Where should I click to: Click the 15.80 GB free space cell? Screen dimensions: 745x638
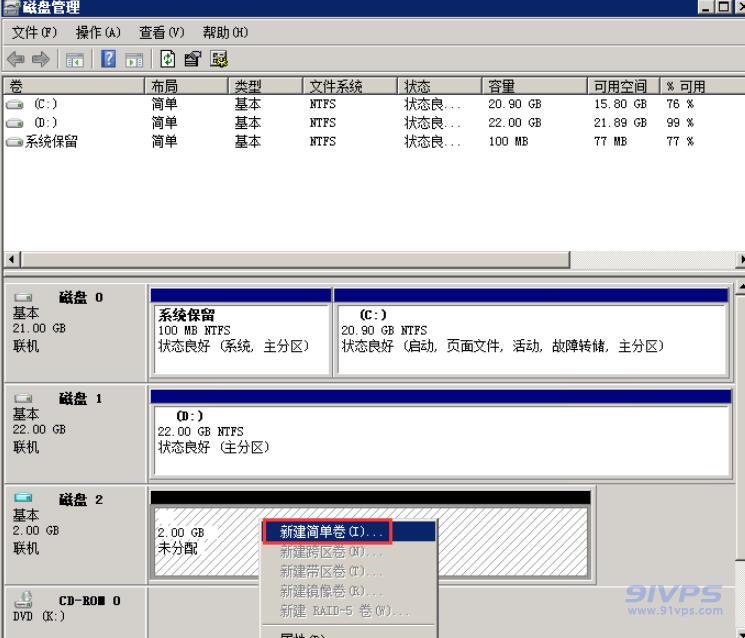click(620, 104)
